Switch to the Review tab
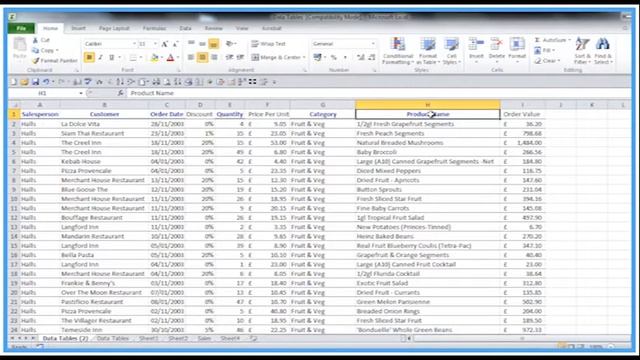 click(213, 28)
